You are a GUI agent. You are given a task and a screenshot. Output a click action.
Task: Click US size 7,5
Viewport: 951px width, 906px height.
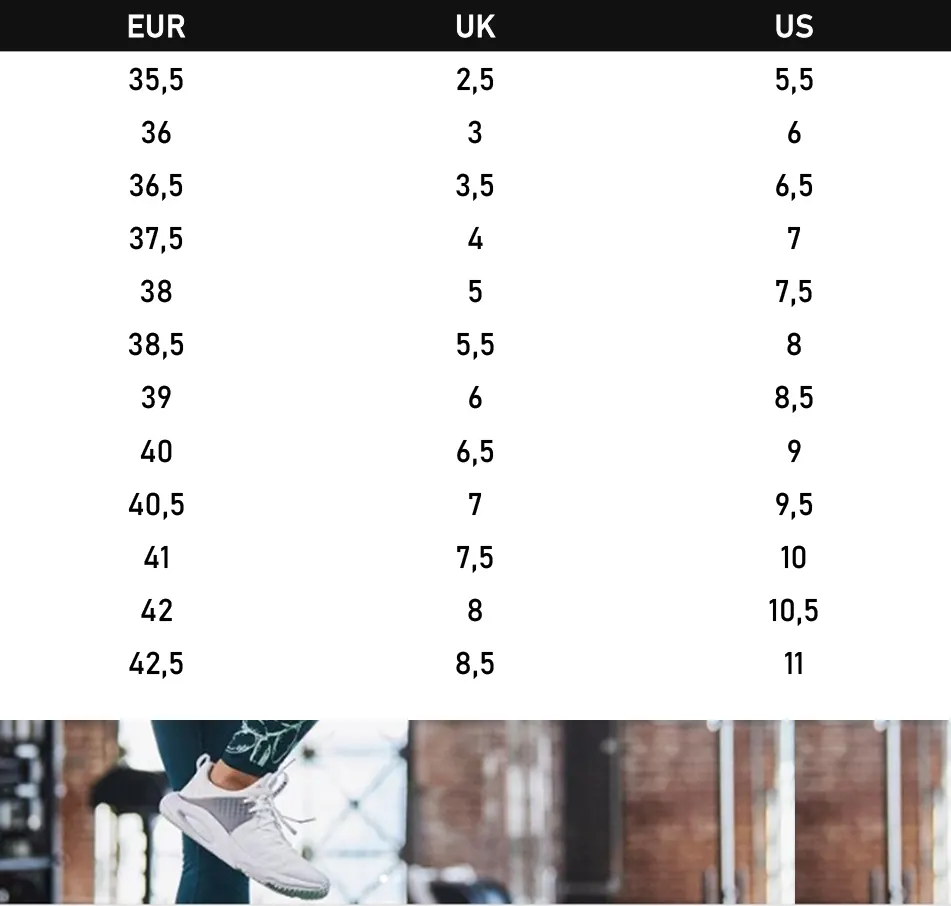pyautogui.click(x=794, y=292)
